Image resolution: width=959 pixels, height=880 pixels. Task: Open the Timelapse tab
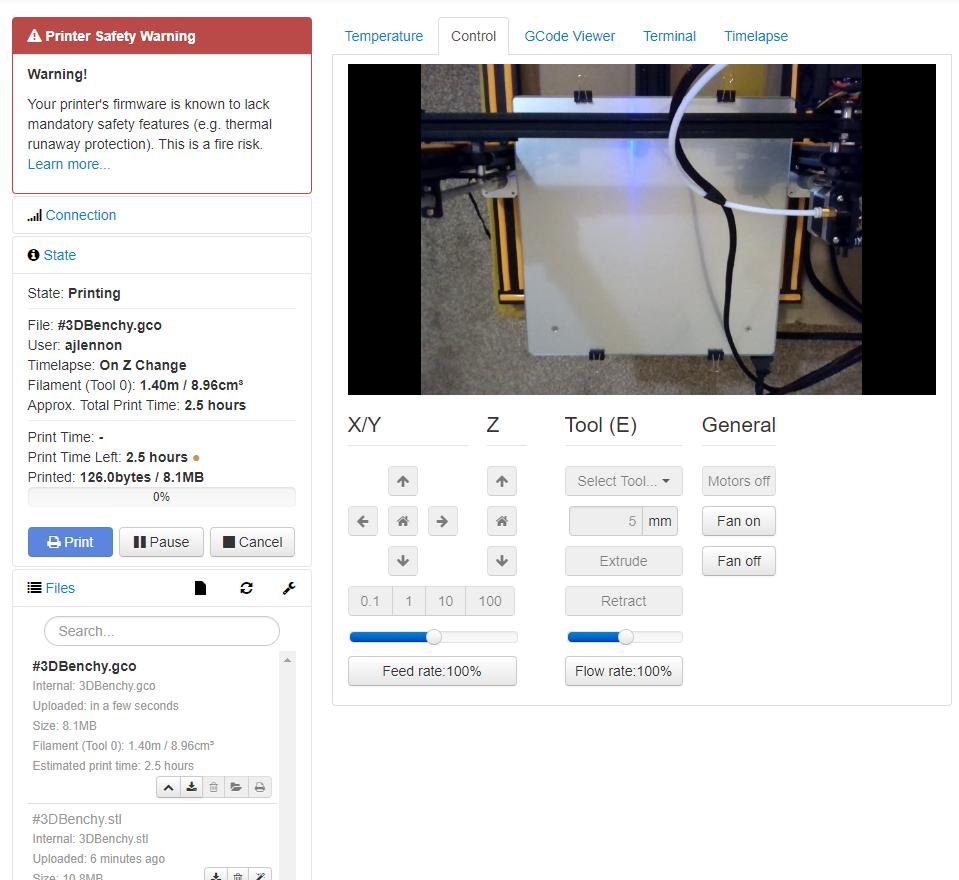[756, 36]
